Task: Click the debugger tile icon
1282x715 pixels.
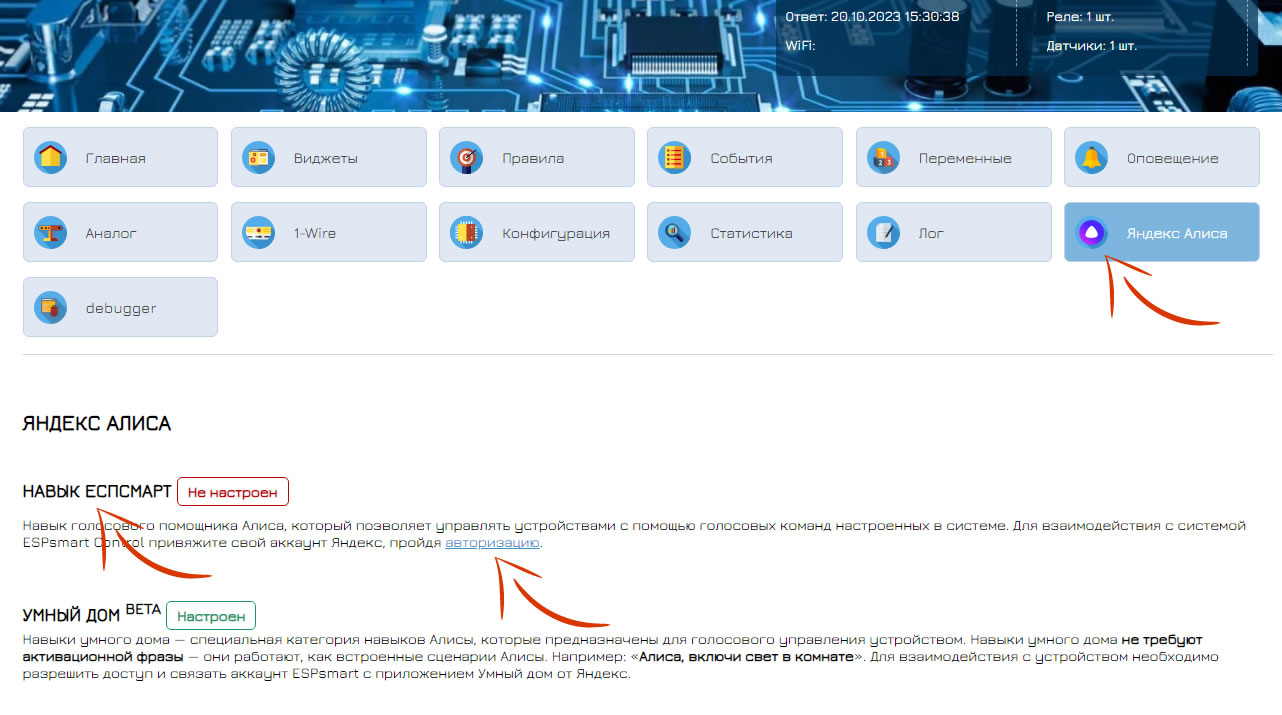Action: pos(51,308)
